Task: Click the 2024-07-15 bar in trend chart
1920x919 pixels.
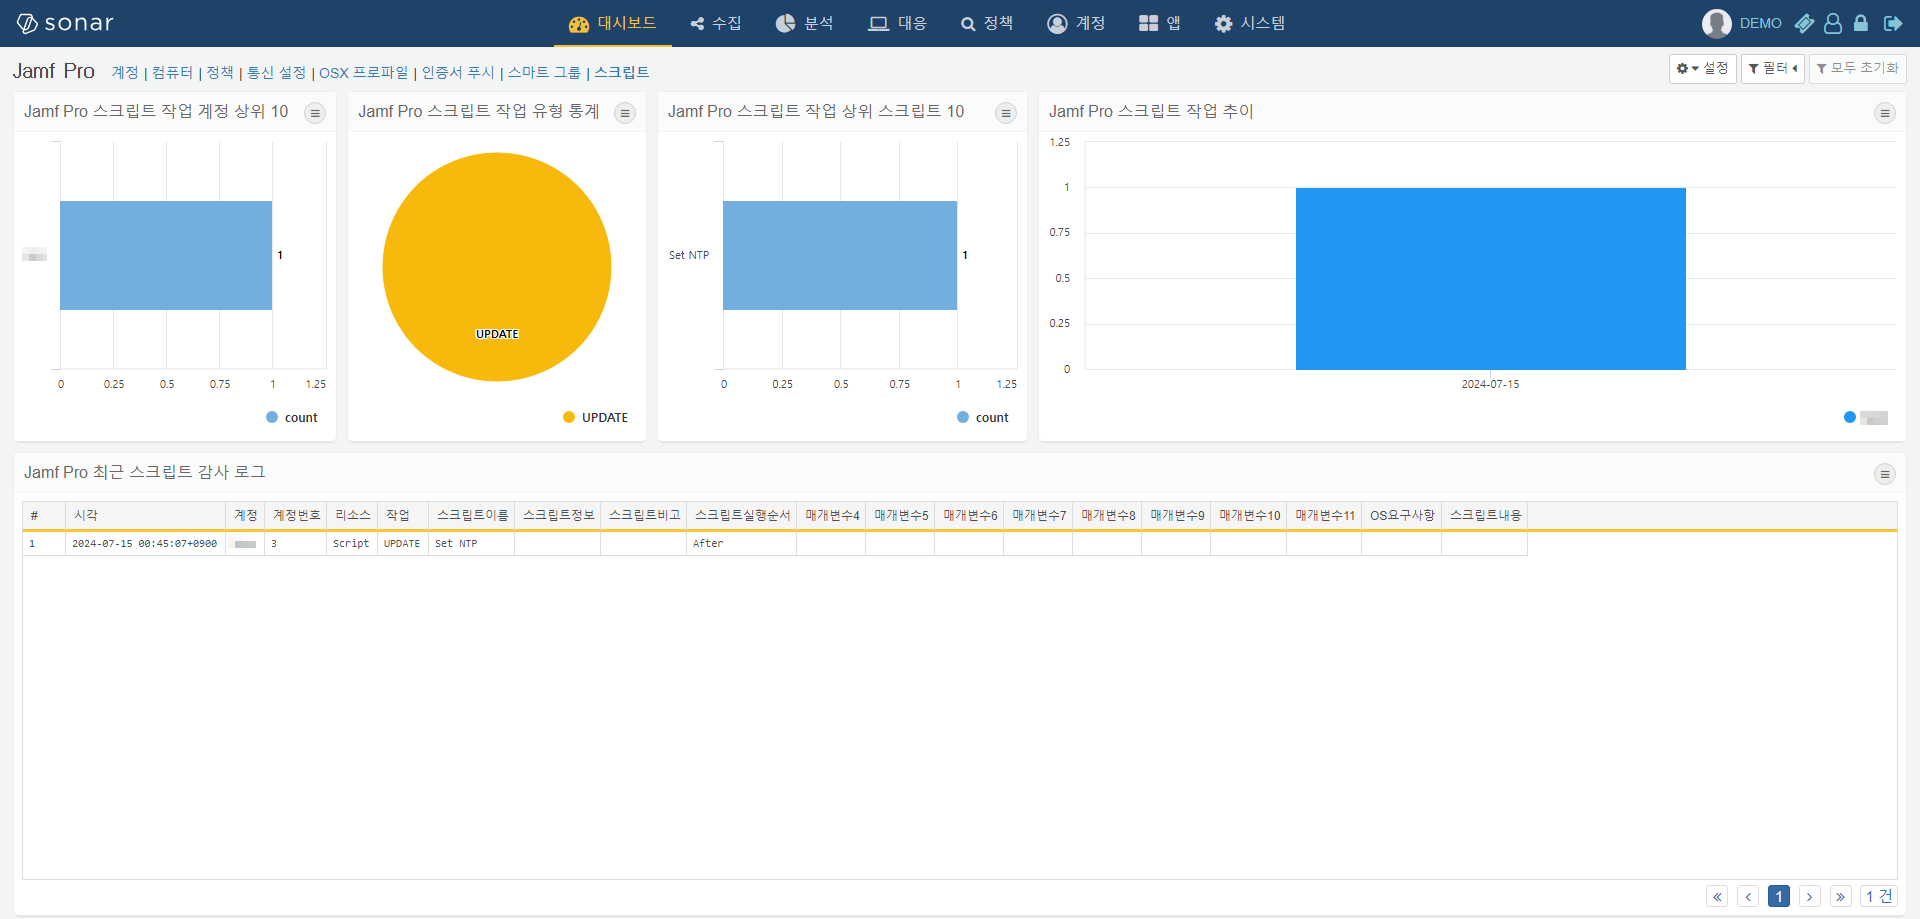Action: click(x=1491, y=279)
